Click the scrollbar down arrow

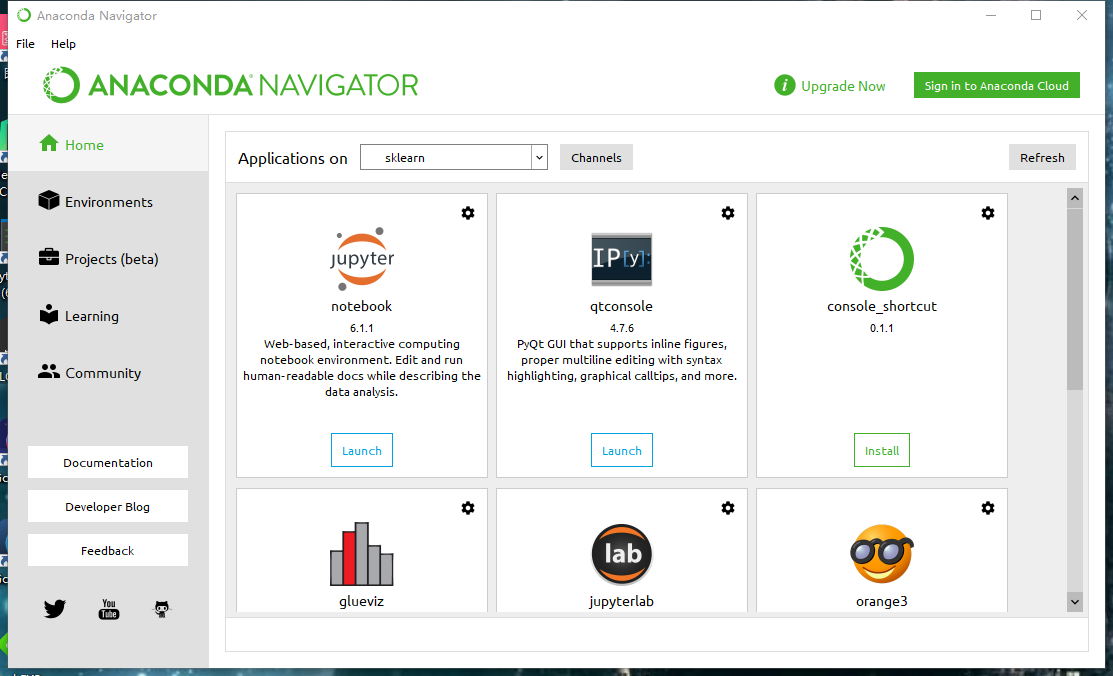pyautogui.click(x=1075, y=601)
